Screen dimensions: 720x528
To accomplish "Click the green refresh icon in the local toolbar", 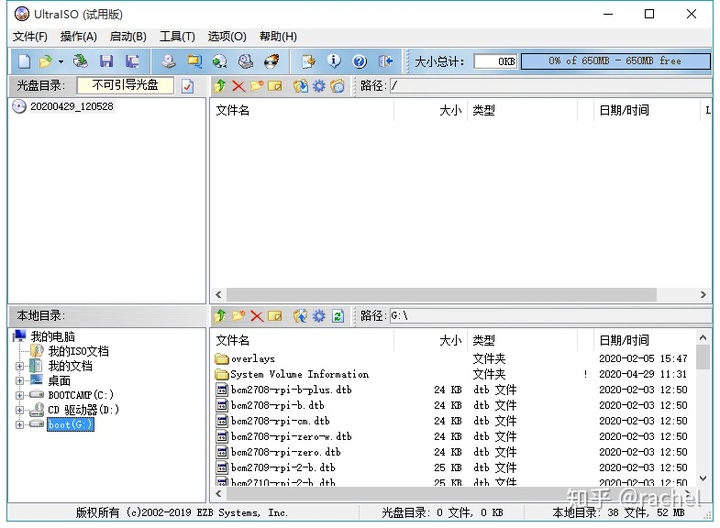I will (x=338, y=316).
